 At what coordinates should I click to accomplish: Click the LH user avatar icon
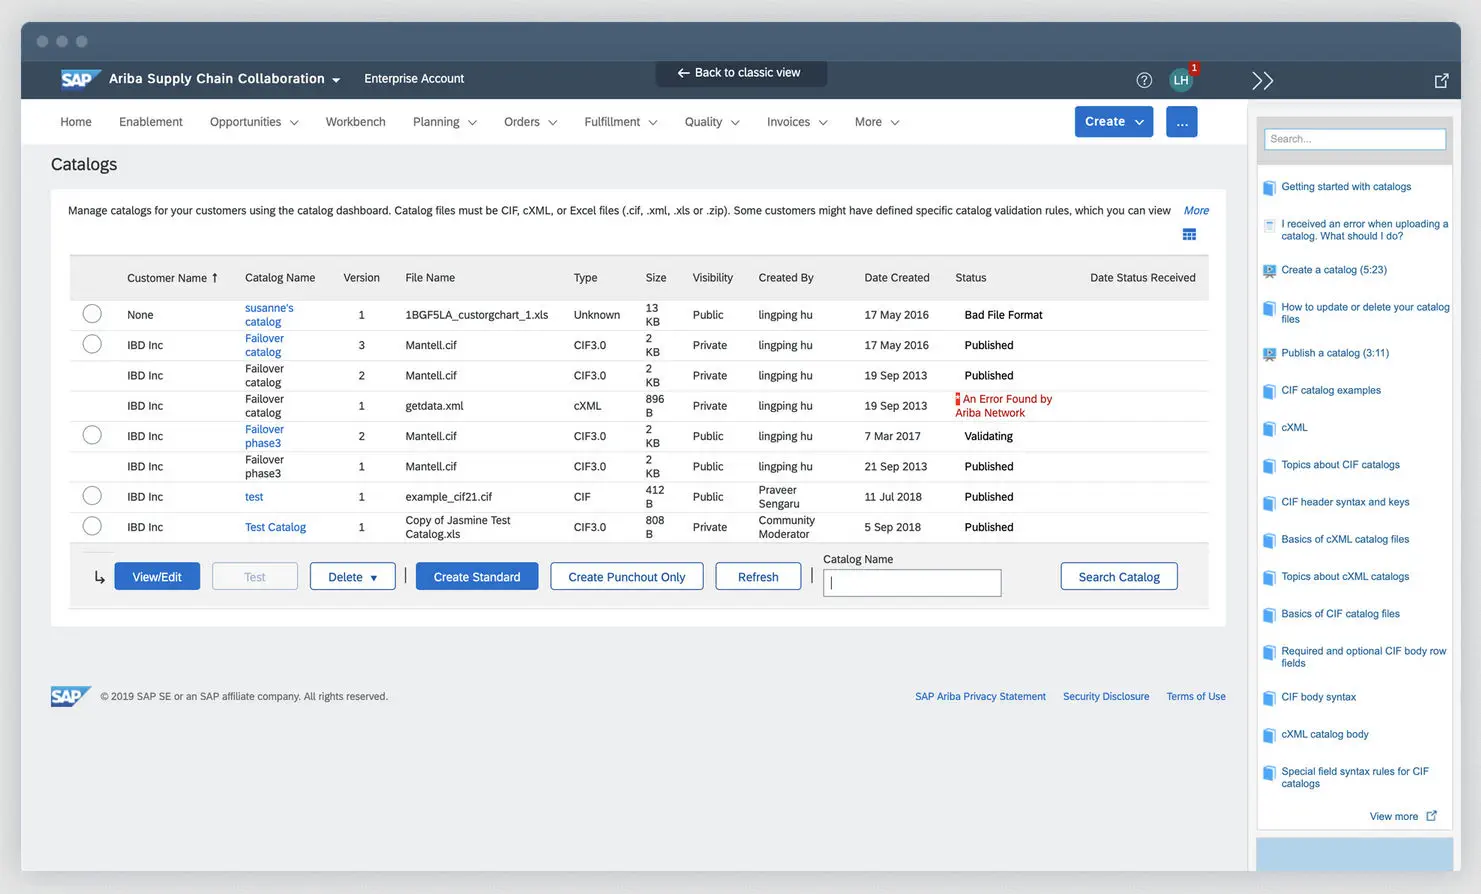1181,80
